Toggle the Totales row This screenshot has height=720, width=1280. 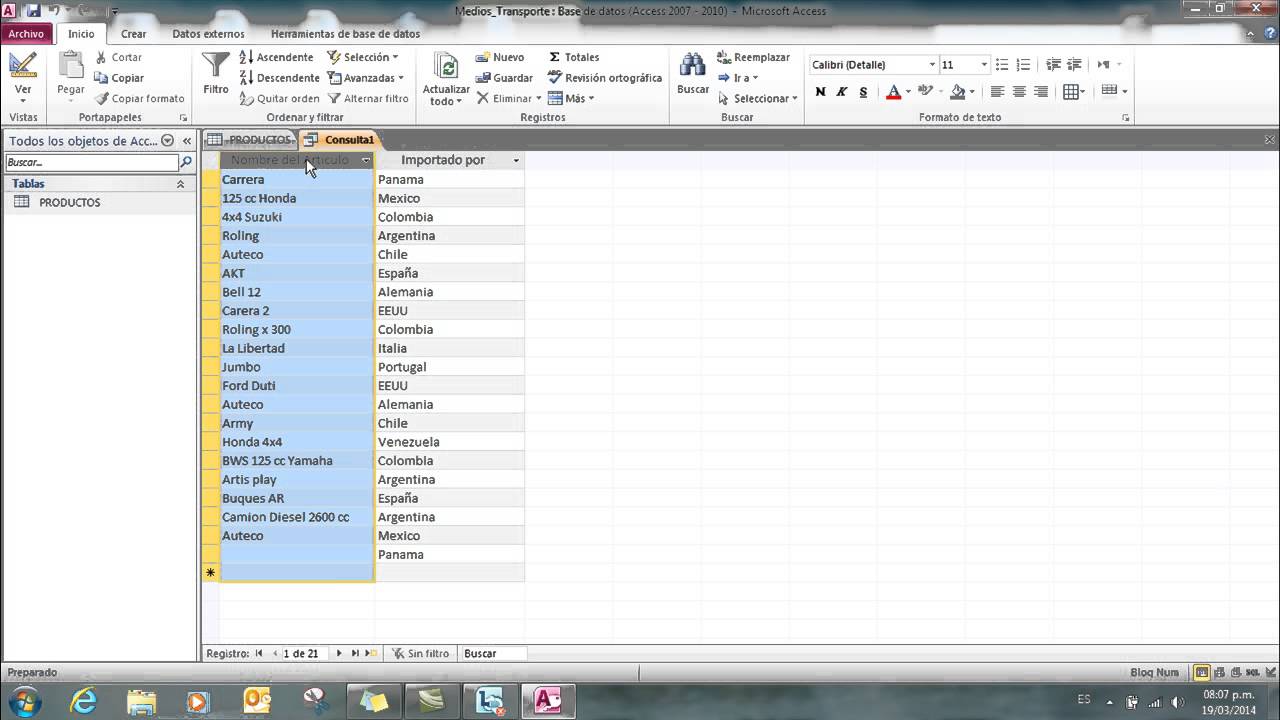coord(574,57)
